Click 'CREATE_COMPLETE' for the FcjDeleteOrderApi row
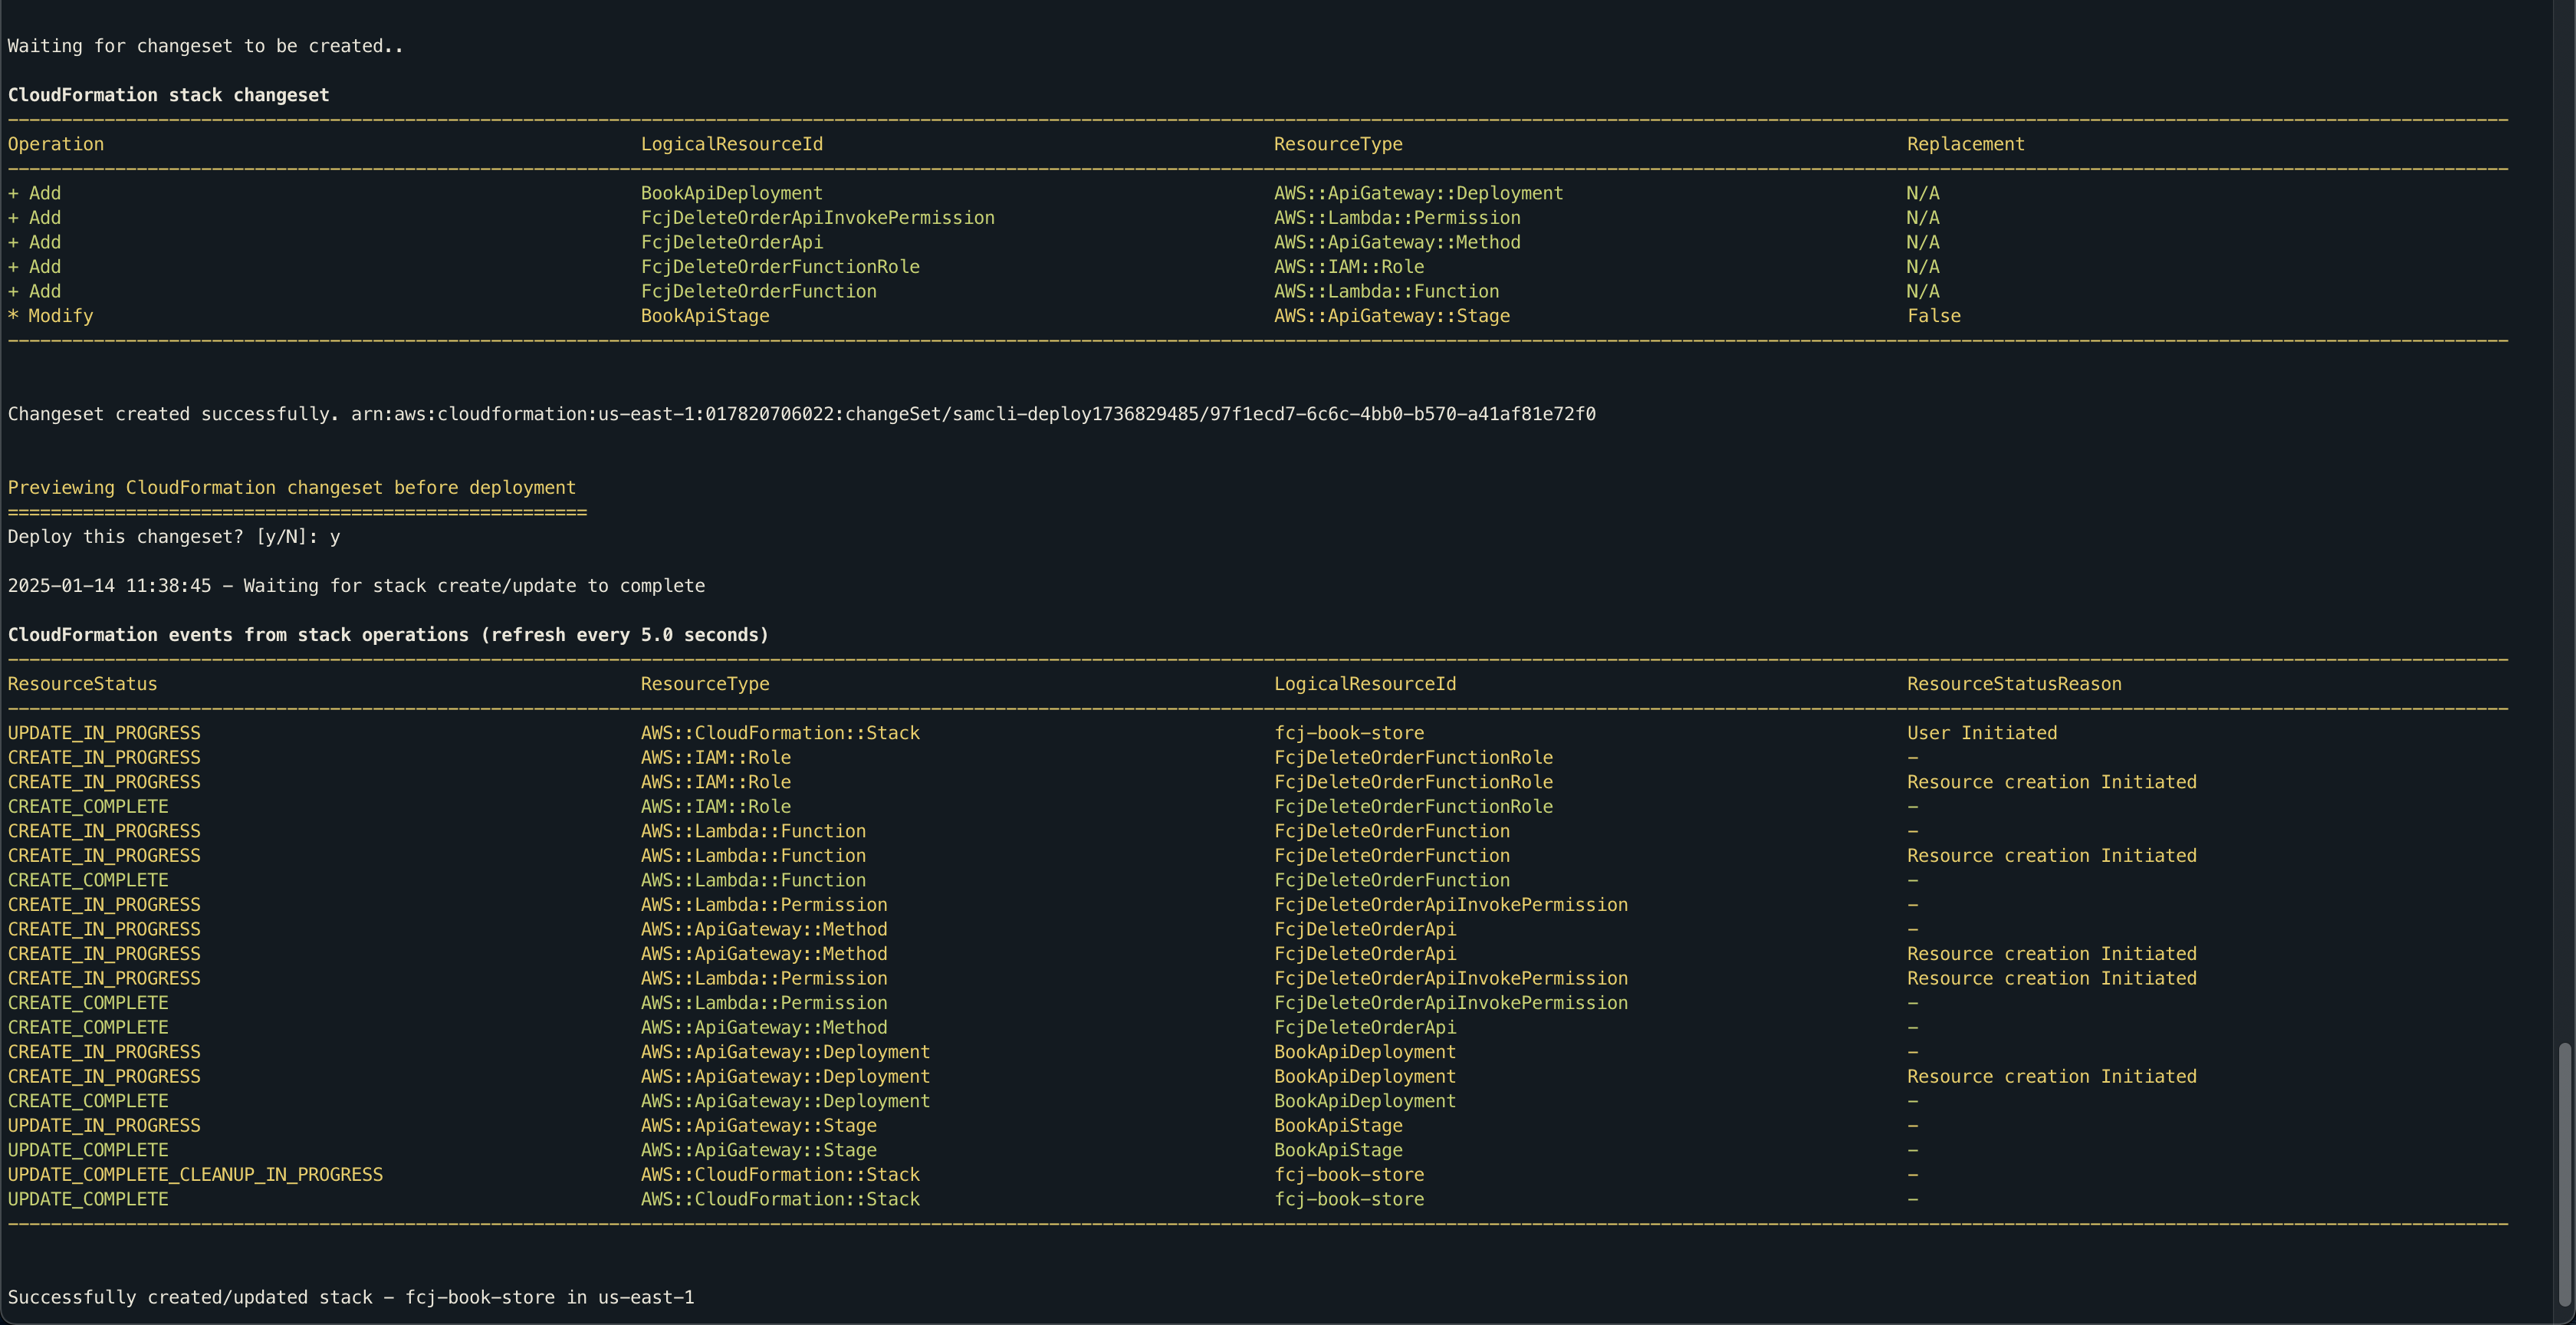2576x1325 pixels. 88,1028
